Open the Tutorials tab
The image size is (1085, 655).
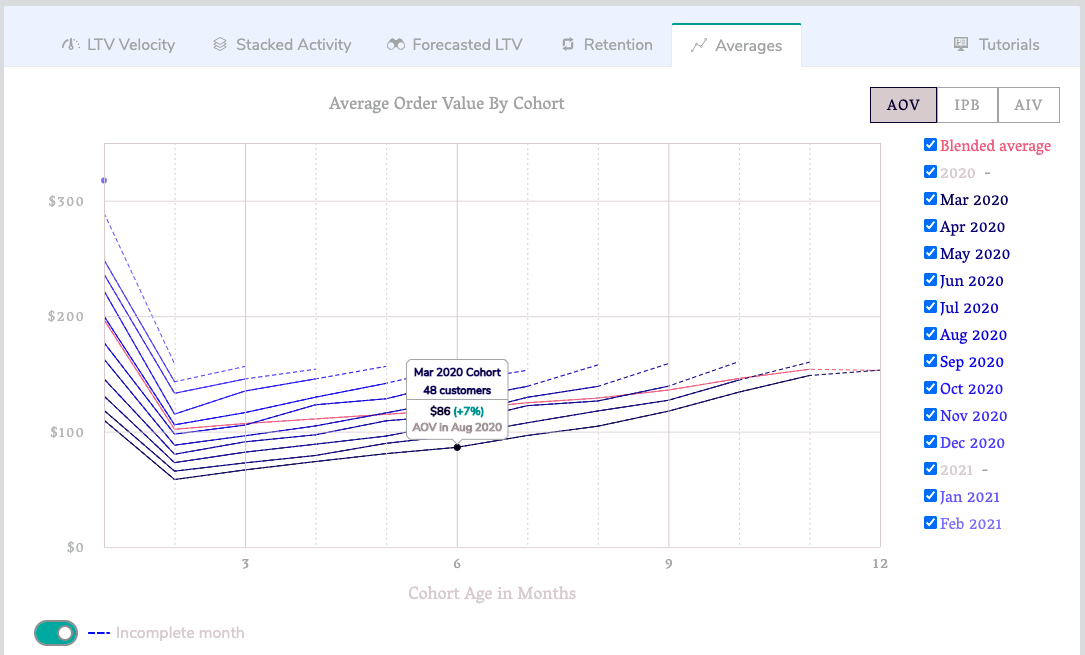click(996, 44)
